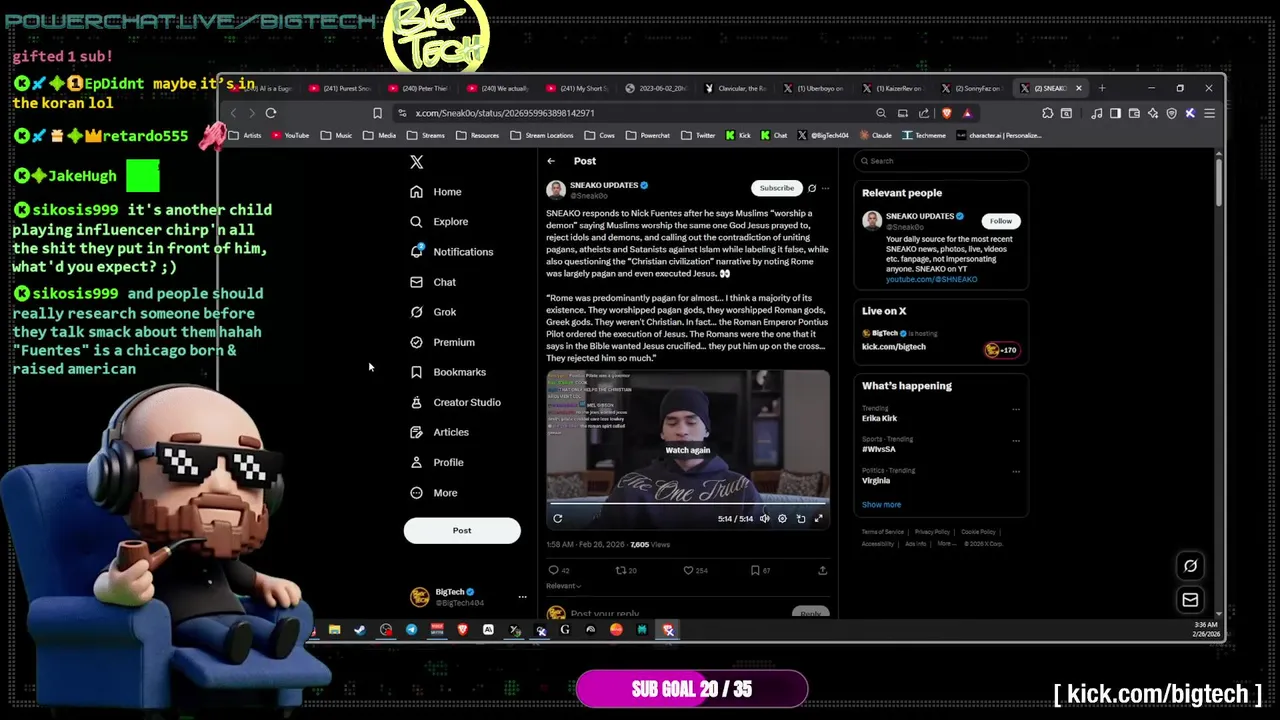
Task: Click the reply count icon showing 42
Action: 553,571
